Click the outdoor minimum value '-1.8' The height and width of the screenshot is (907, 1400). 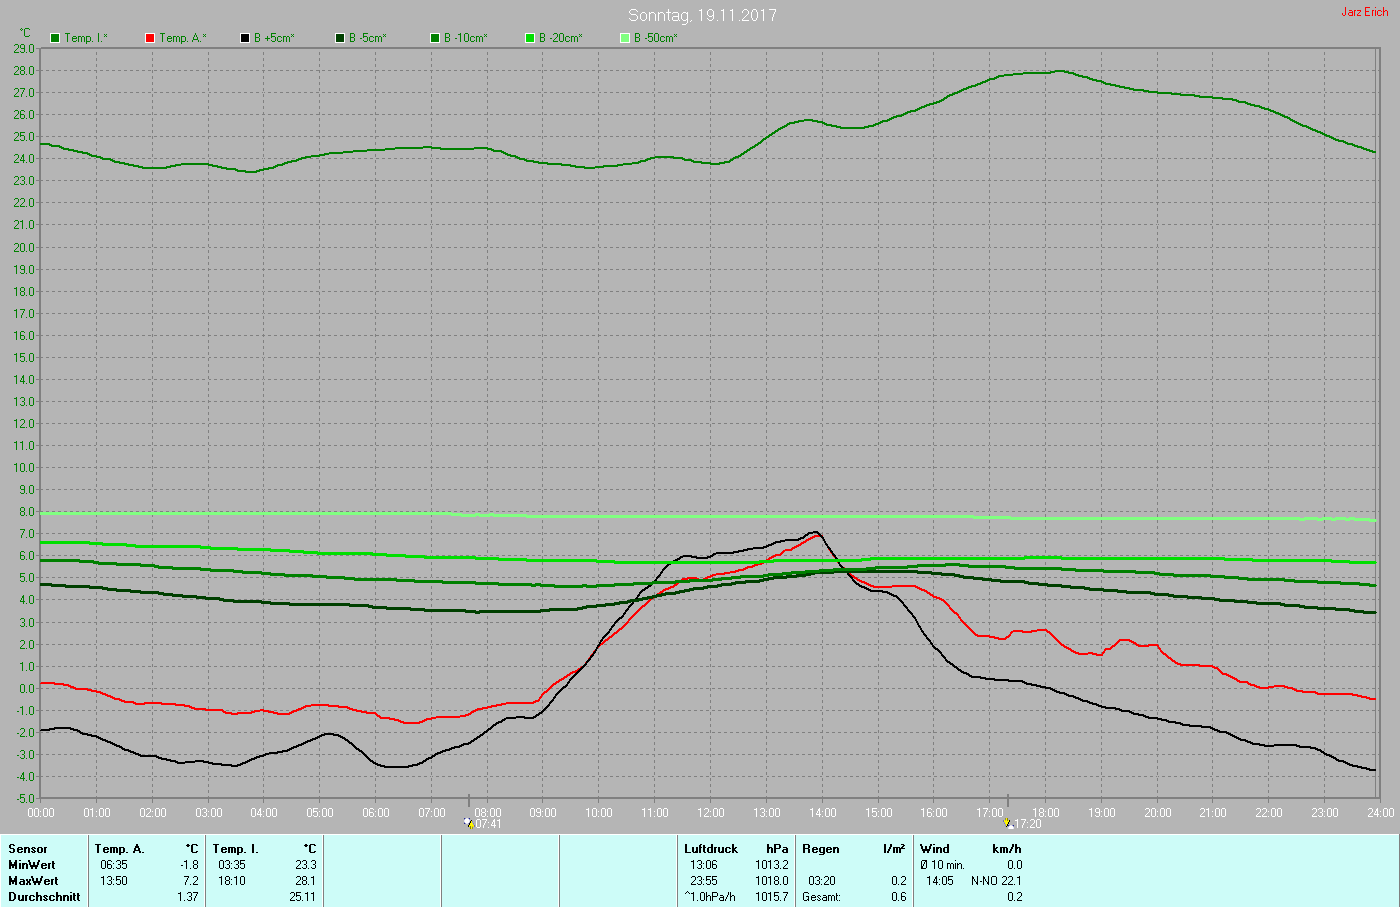pyautogui.click(x=189, y=865)
